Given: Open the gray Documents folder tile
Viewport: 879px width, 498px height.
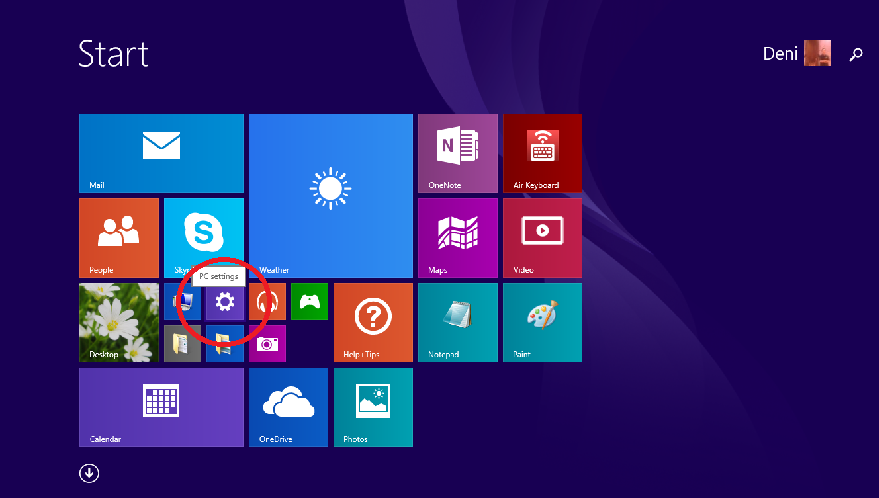Looking at the screenshot, I should 183,344.
